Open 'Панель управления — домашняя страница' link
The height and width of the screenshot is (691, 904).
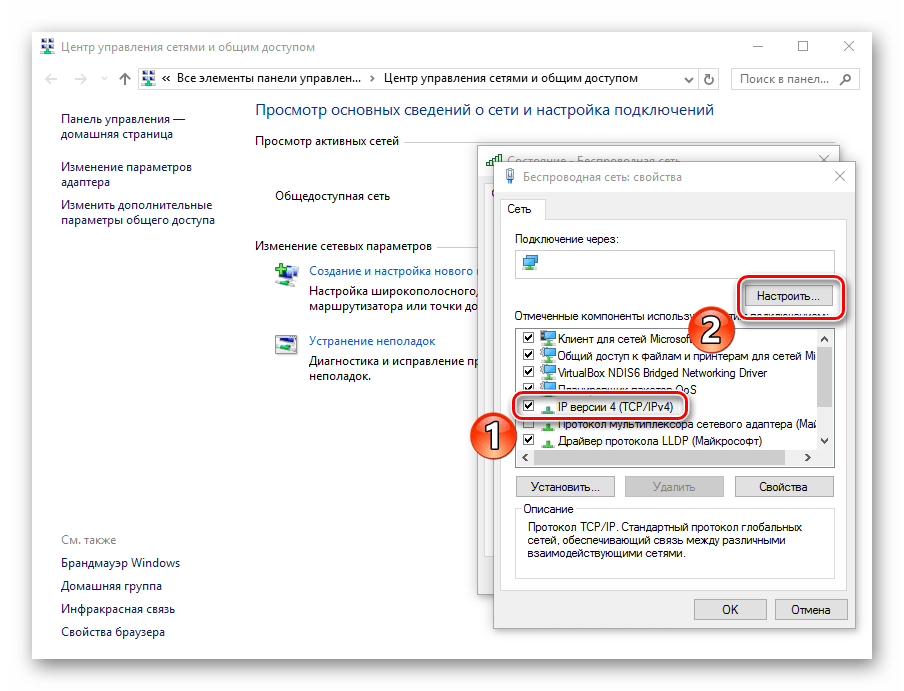coord(123,126)
